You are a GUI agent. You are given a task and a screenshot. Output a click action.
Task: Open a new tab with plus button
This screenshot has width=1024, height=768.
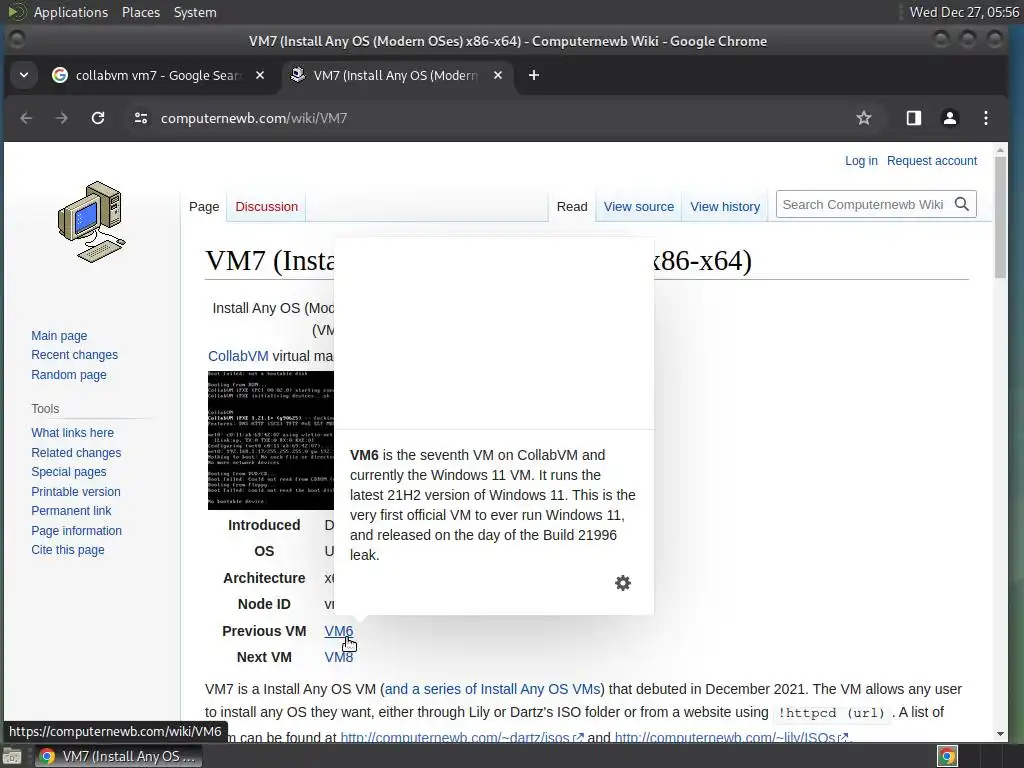click(534, 75)
